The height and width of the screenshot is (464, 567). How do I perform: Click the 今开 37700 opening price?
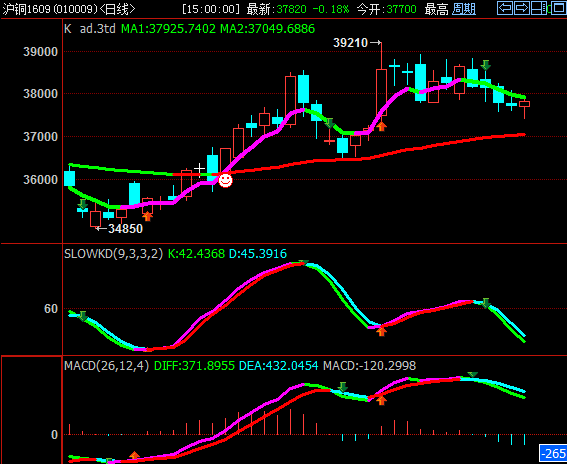coord(387,9)
